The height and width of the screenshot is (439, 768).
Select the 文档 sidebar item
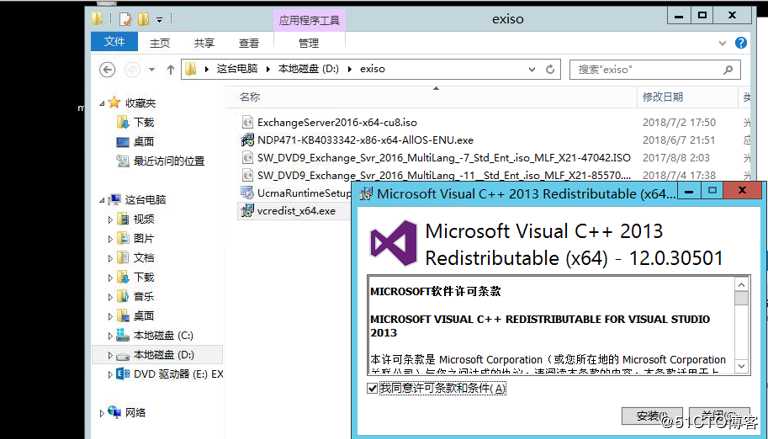[x=144, y=258]
